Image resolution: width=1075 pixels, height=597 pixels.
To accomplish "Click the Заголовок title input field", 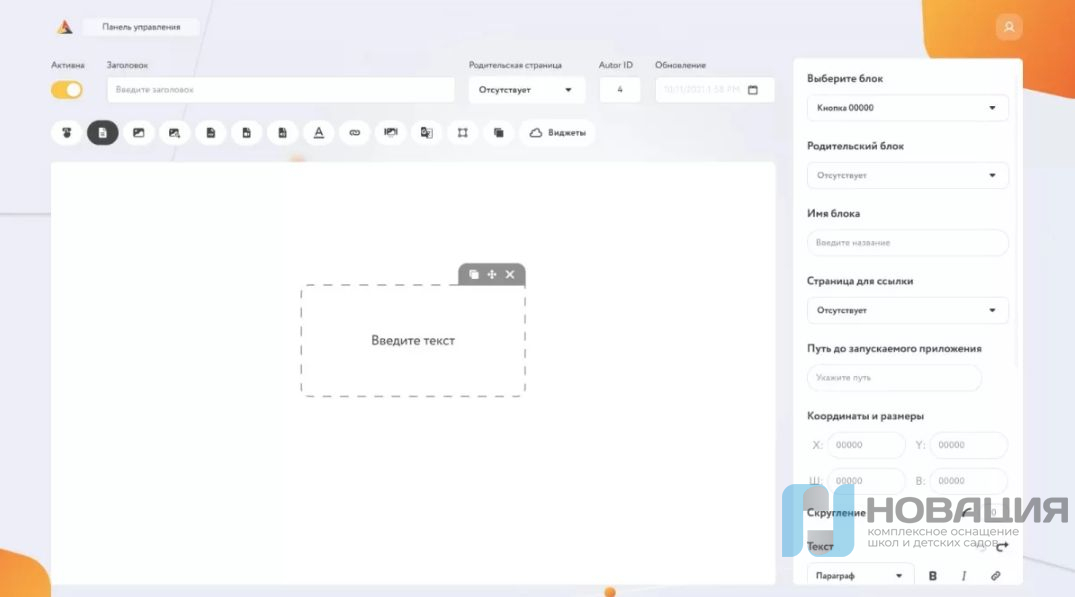I will point(281,90).
